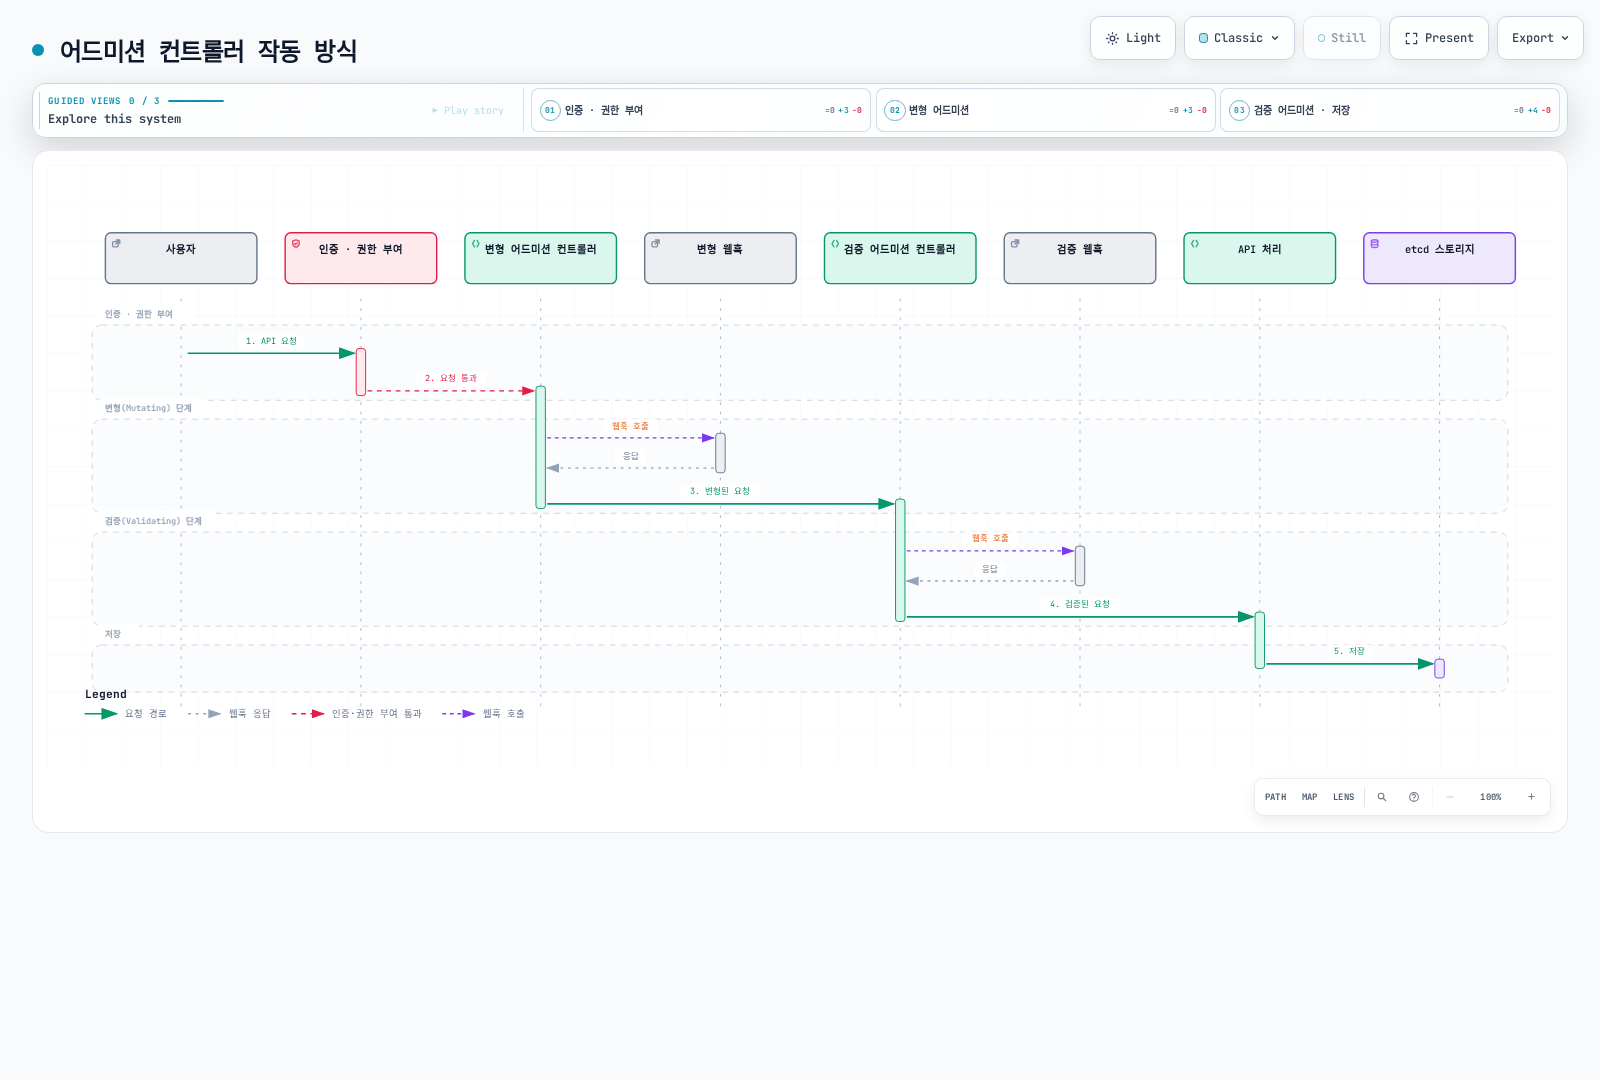
Task: Click shield icon on 인증 · 권한 부여
Action: (296, 243)
